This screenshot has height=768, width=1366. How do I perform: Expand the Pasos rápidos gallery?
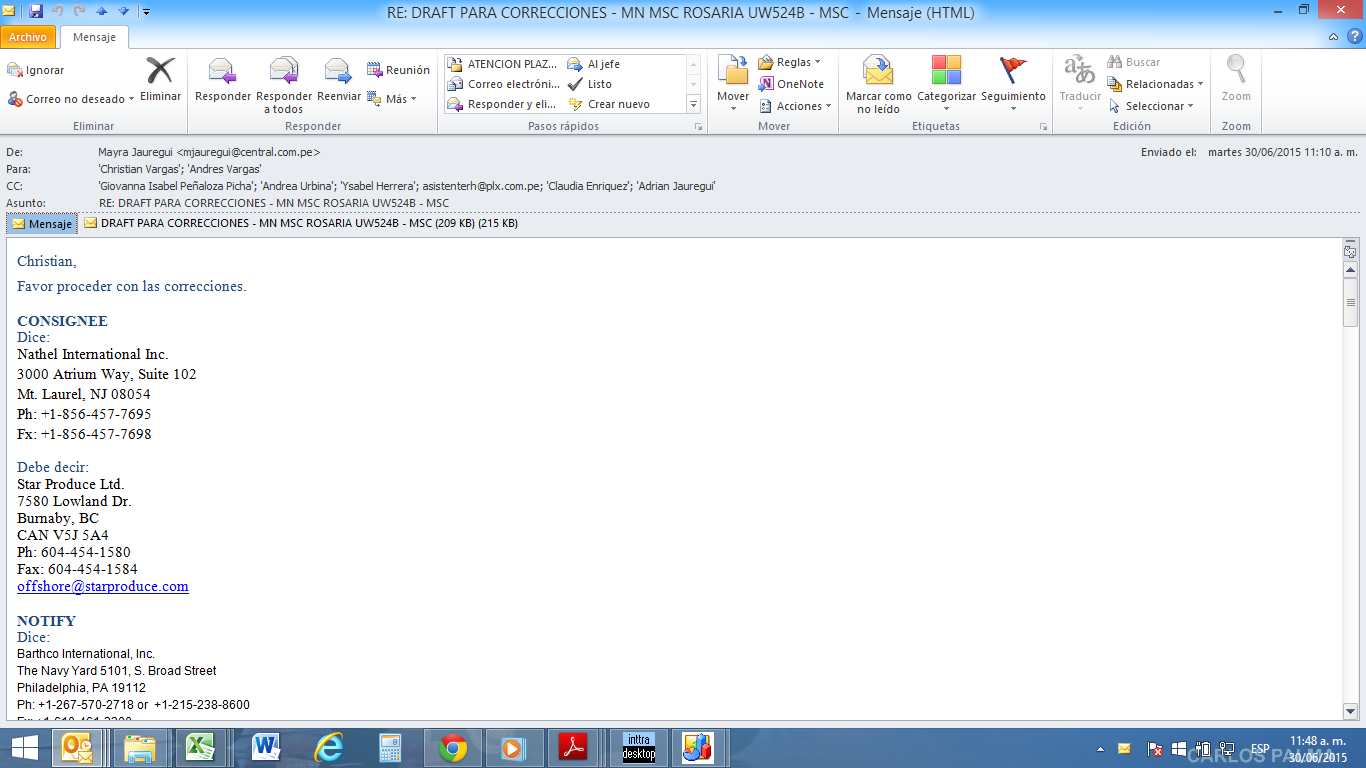click(693, 104)
